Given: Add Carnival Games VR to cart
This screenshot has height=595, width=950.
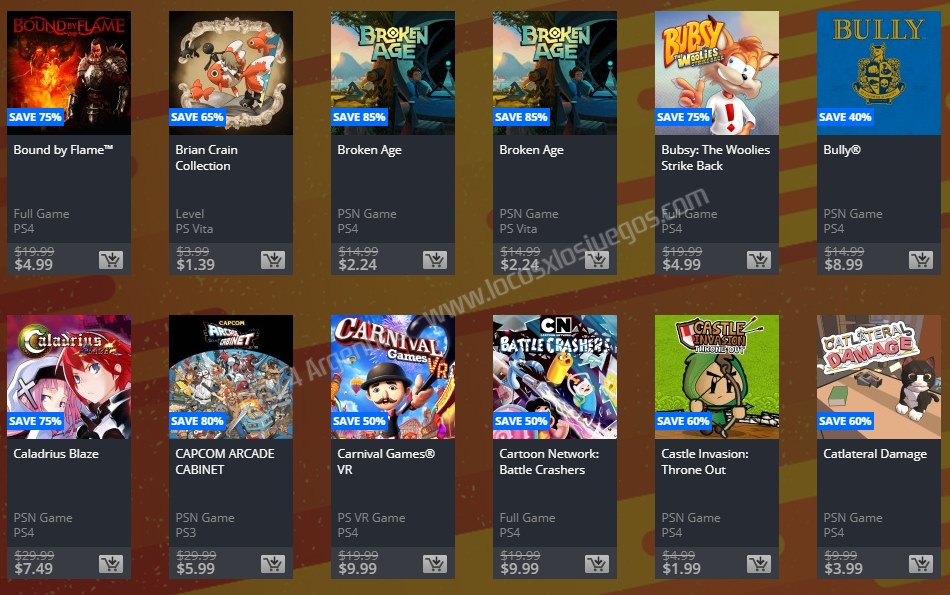Looking at the screenshot, I should (x=435, y=564).
